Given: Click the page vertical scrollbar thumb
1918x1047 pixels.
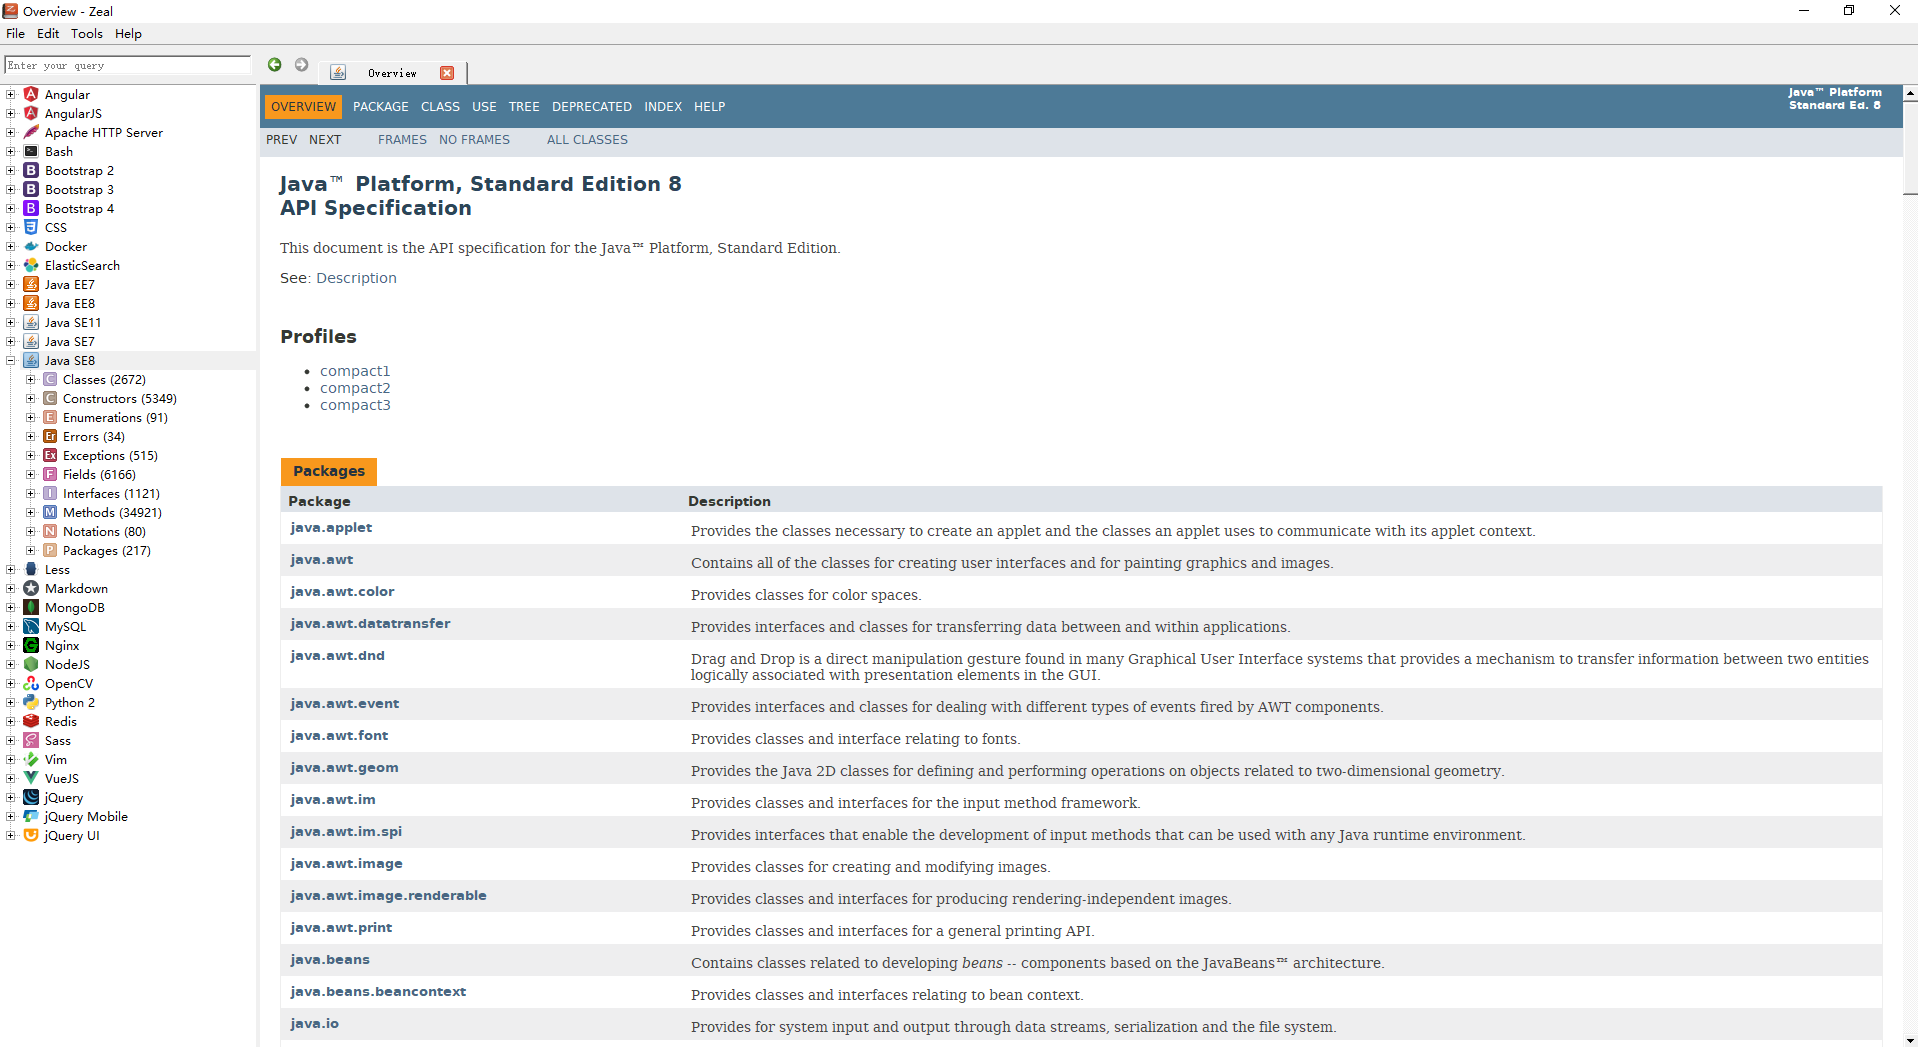Looking at the screenshot, I should pyautogui.click(x=1910, y=147).
